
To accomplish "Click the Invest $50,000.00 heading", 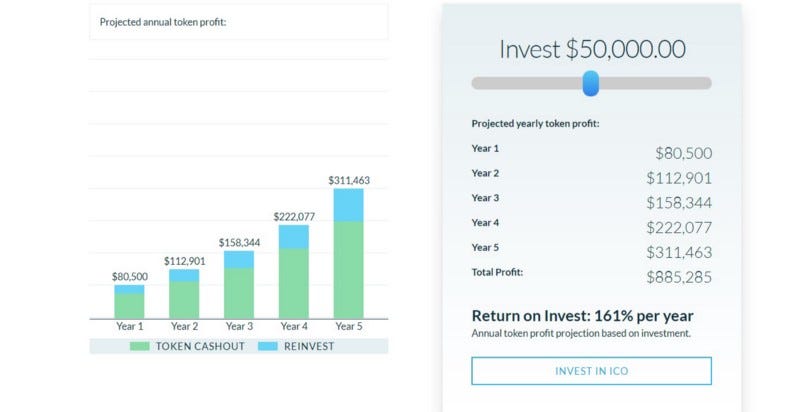I will pyautogui.click(x=592, y=49).
